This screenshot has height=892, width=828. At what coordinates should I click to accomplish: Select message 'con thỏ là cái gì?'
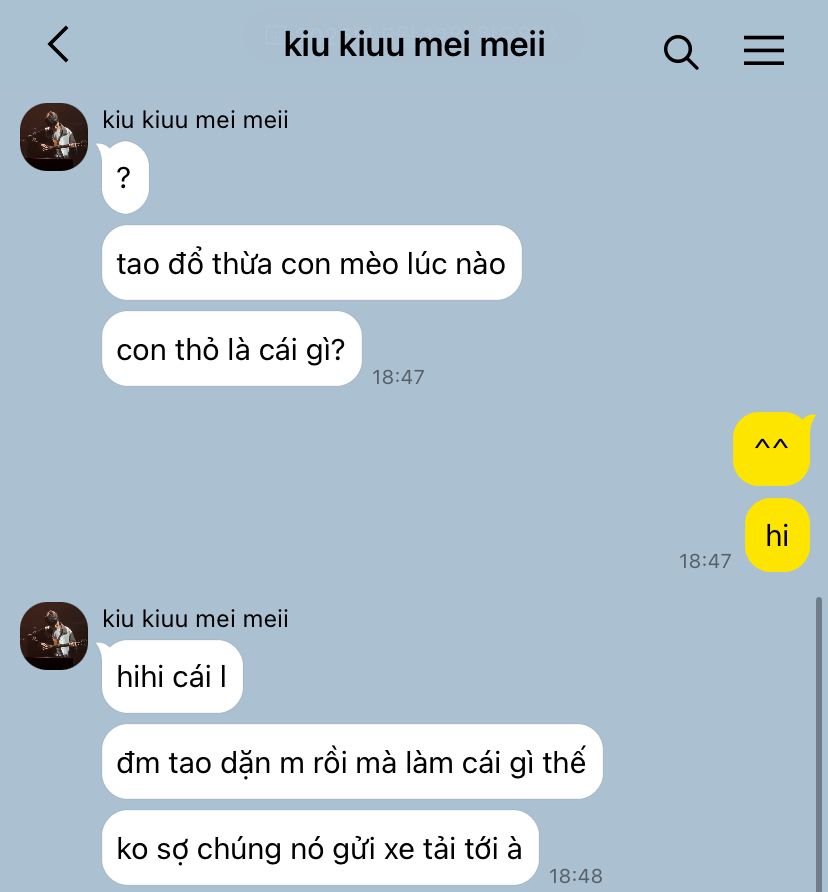[x=232, y=349]
